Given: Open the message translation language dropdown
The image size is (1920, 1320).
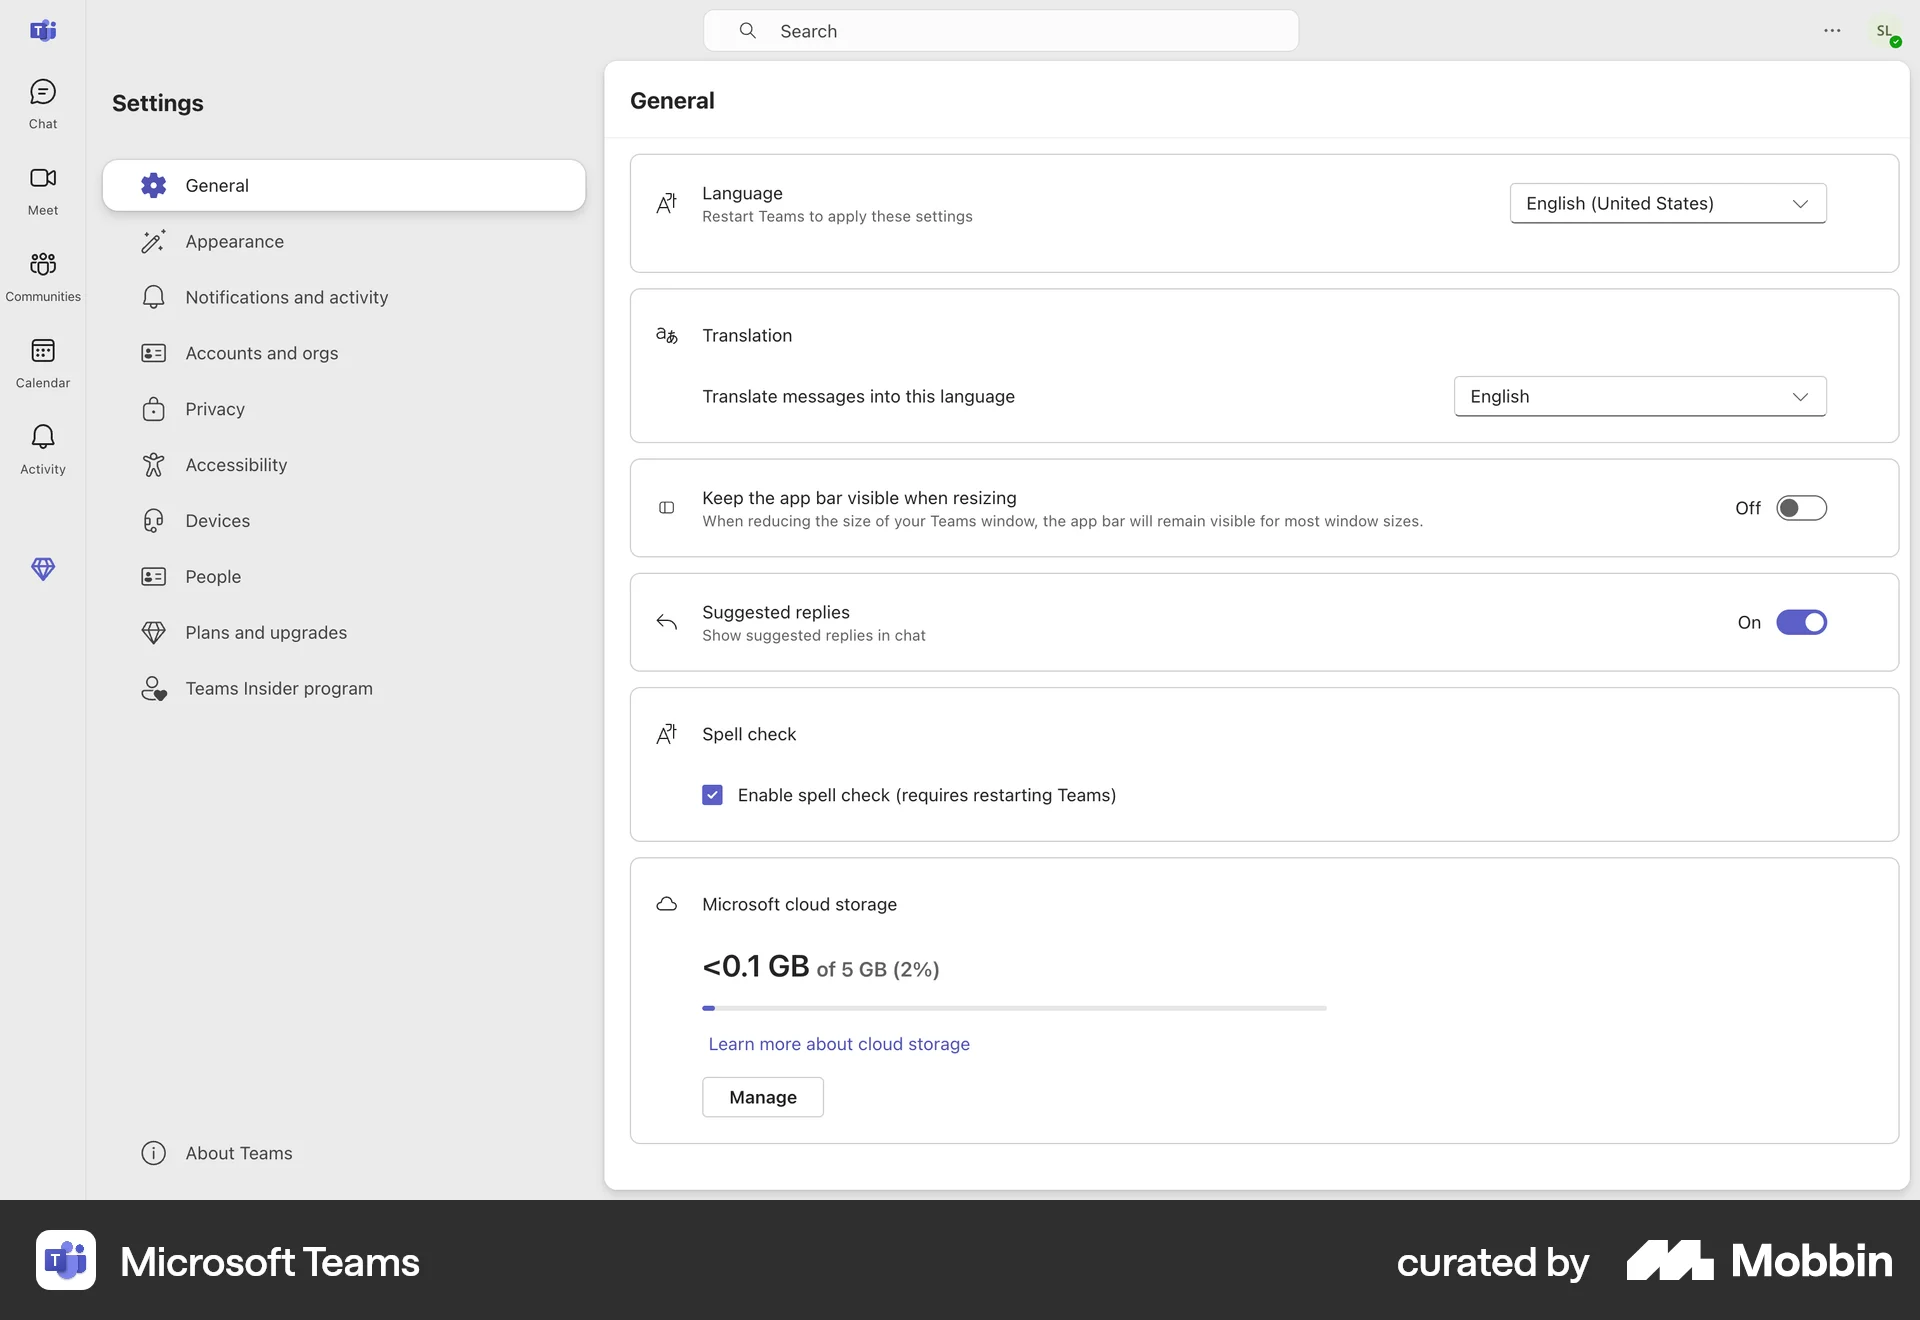Looking at the screenshot, I should coord(1639,396).
